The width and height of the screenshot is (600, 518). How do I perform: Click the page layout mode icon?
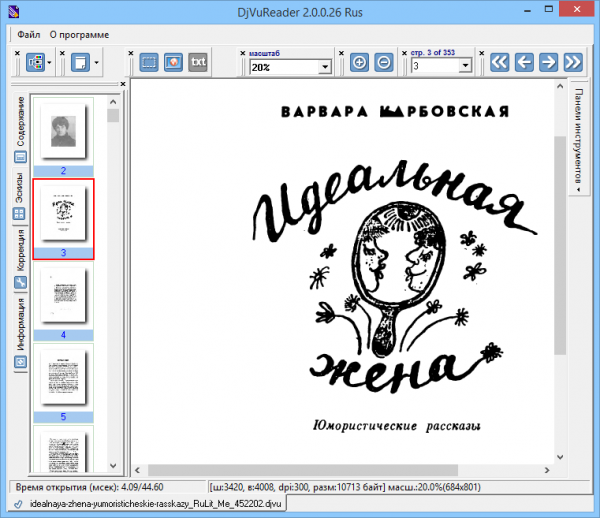35,62
